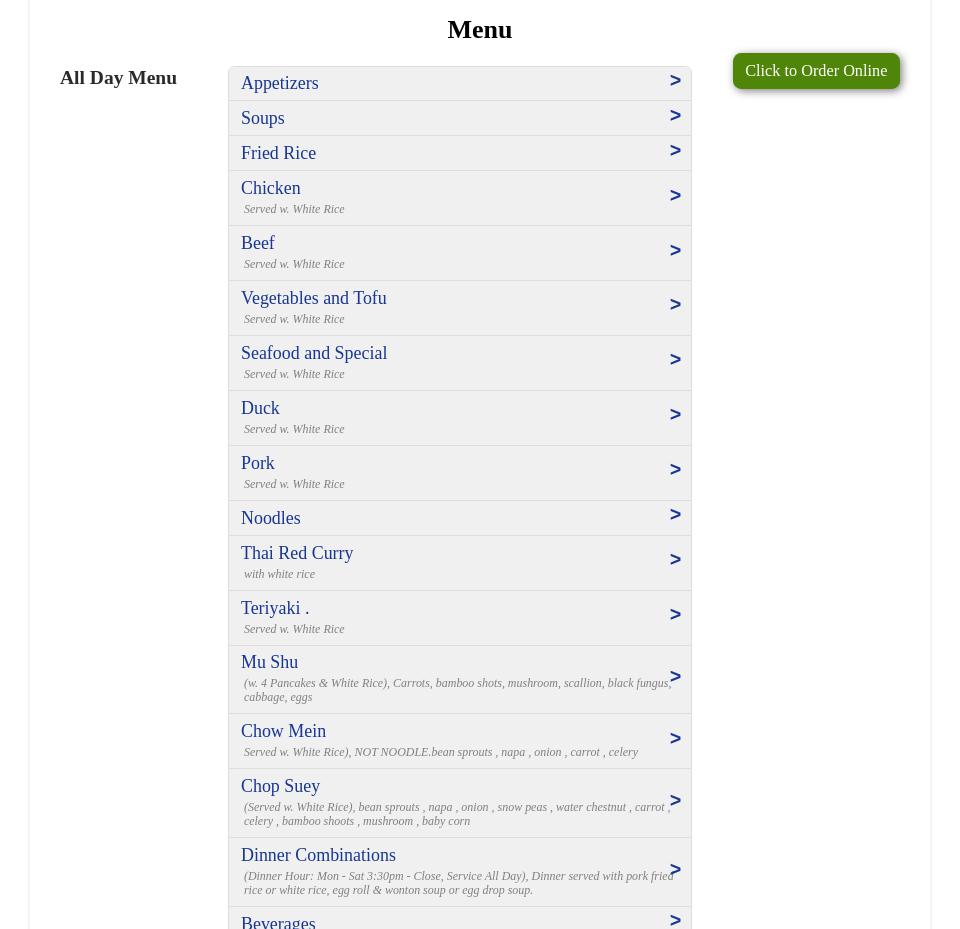
Task: Click the Menu page title
Action: point(479,30)
